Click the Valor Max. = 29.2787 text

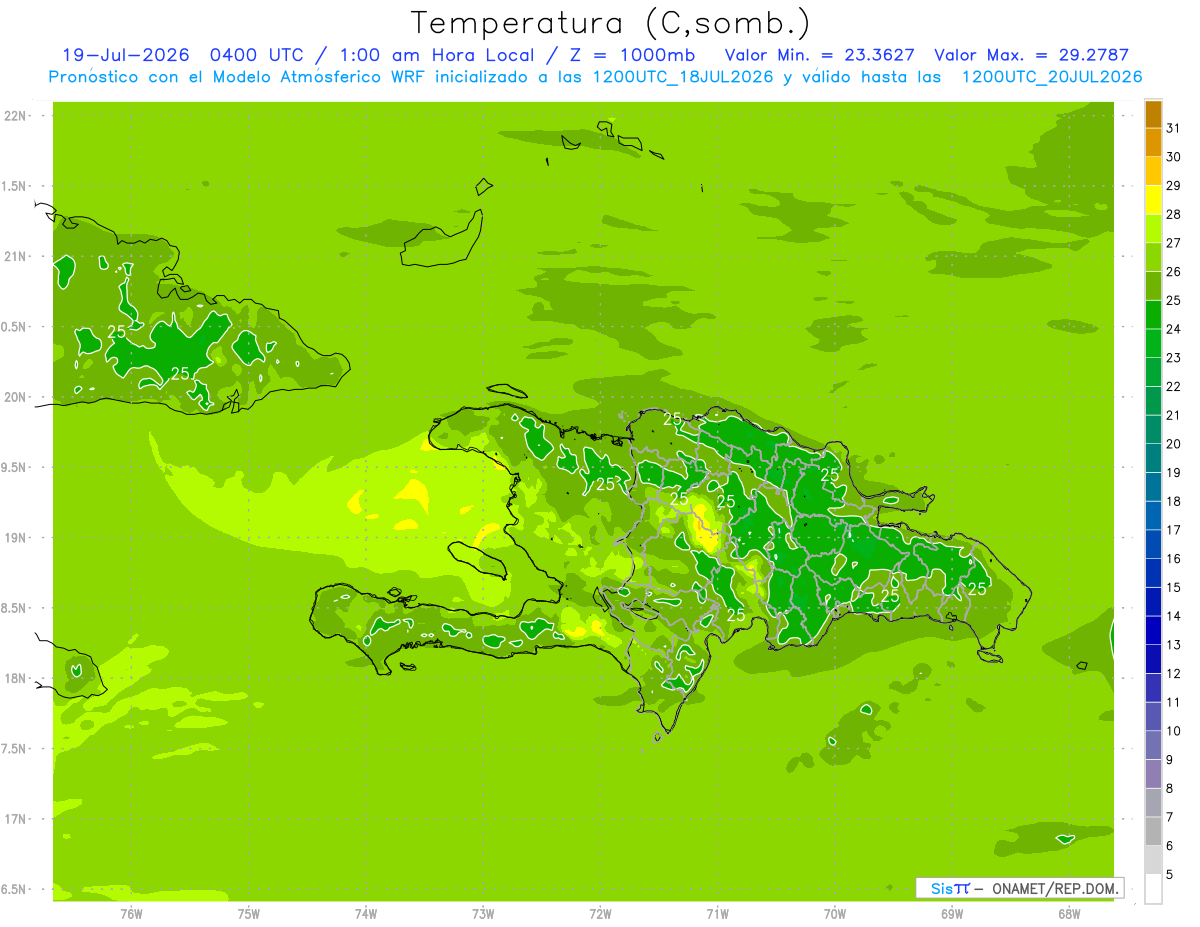coord(1032,55)
